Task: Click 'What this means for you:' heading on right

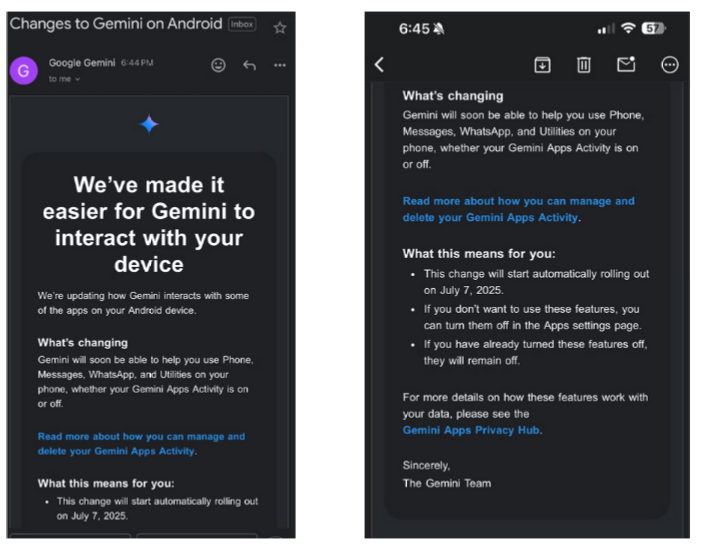Action: pos(479,254)
